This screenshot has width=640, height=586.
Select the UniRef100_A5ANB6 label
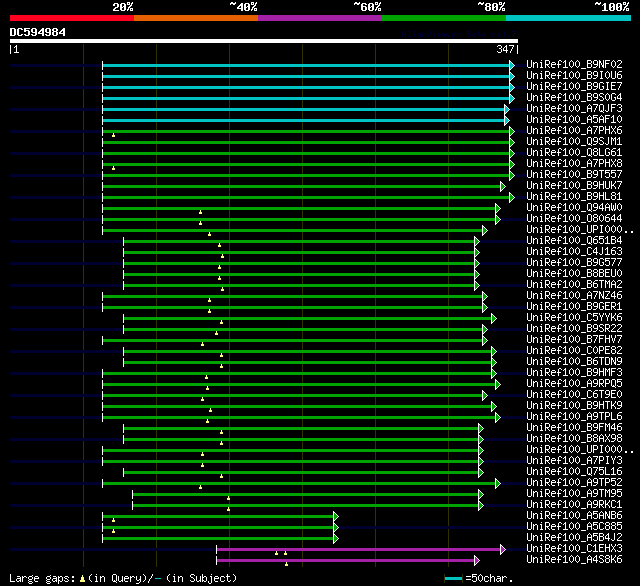574,516
